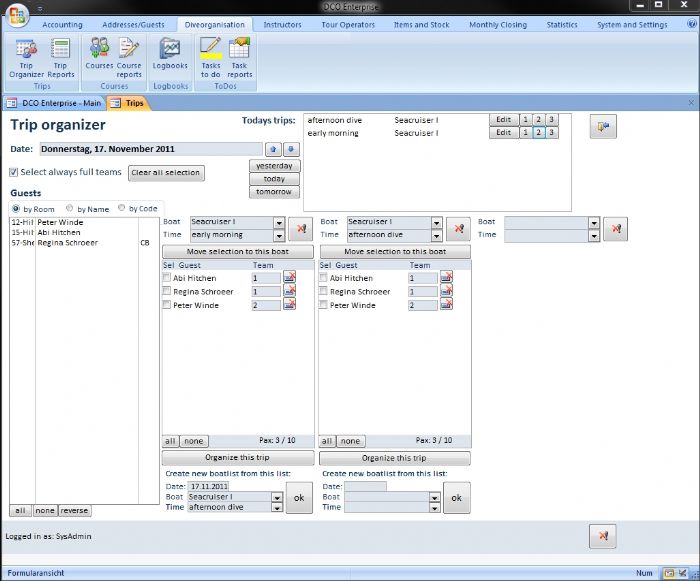Open the Logbooks icon
Viewport: 700px width, 581px height.
170,54
